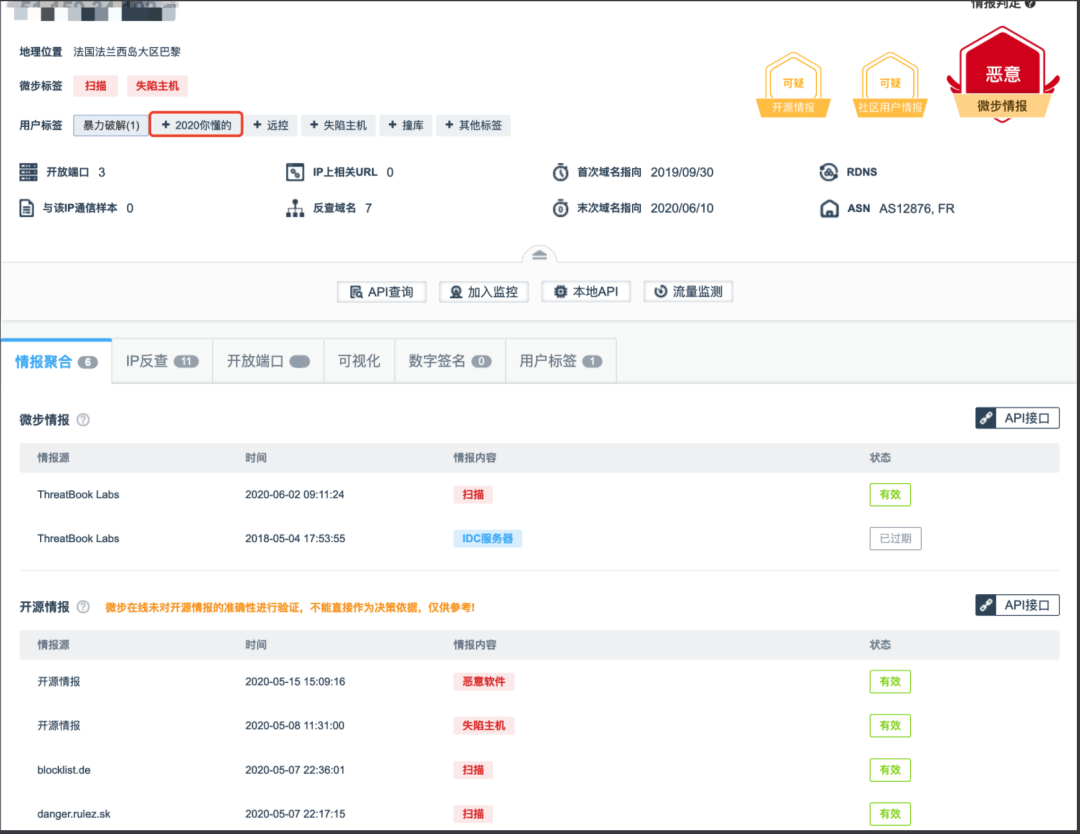Image resolution: width=1080 pixels, height=834 pixels.
Task: Click the 流量监测 button
Action: pyautogui.click(x=688, y=291)
